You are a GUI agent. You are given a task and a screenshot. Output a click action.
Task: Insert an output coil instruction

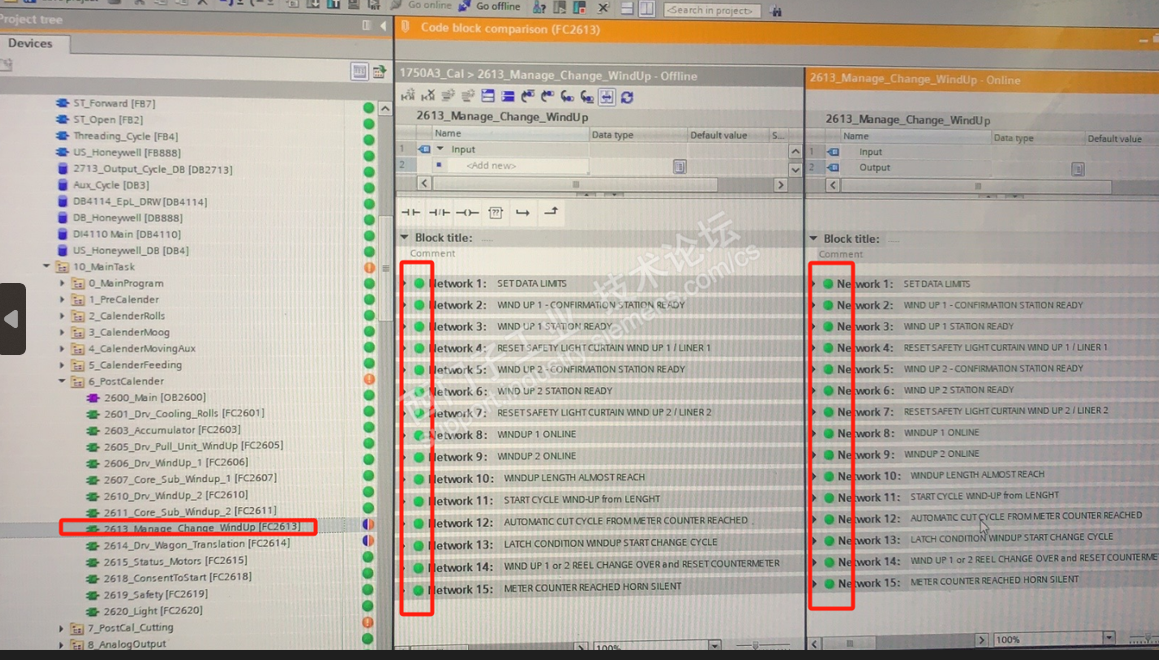467,213
